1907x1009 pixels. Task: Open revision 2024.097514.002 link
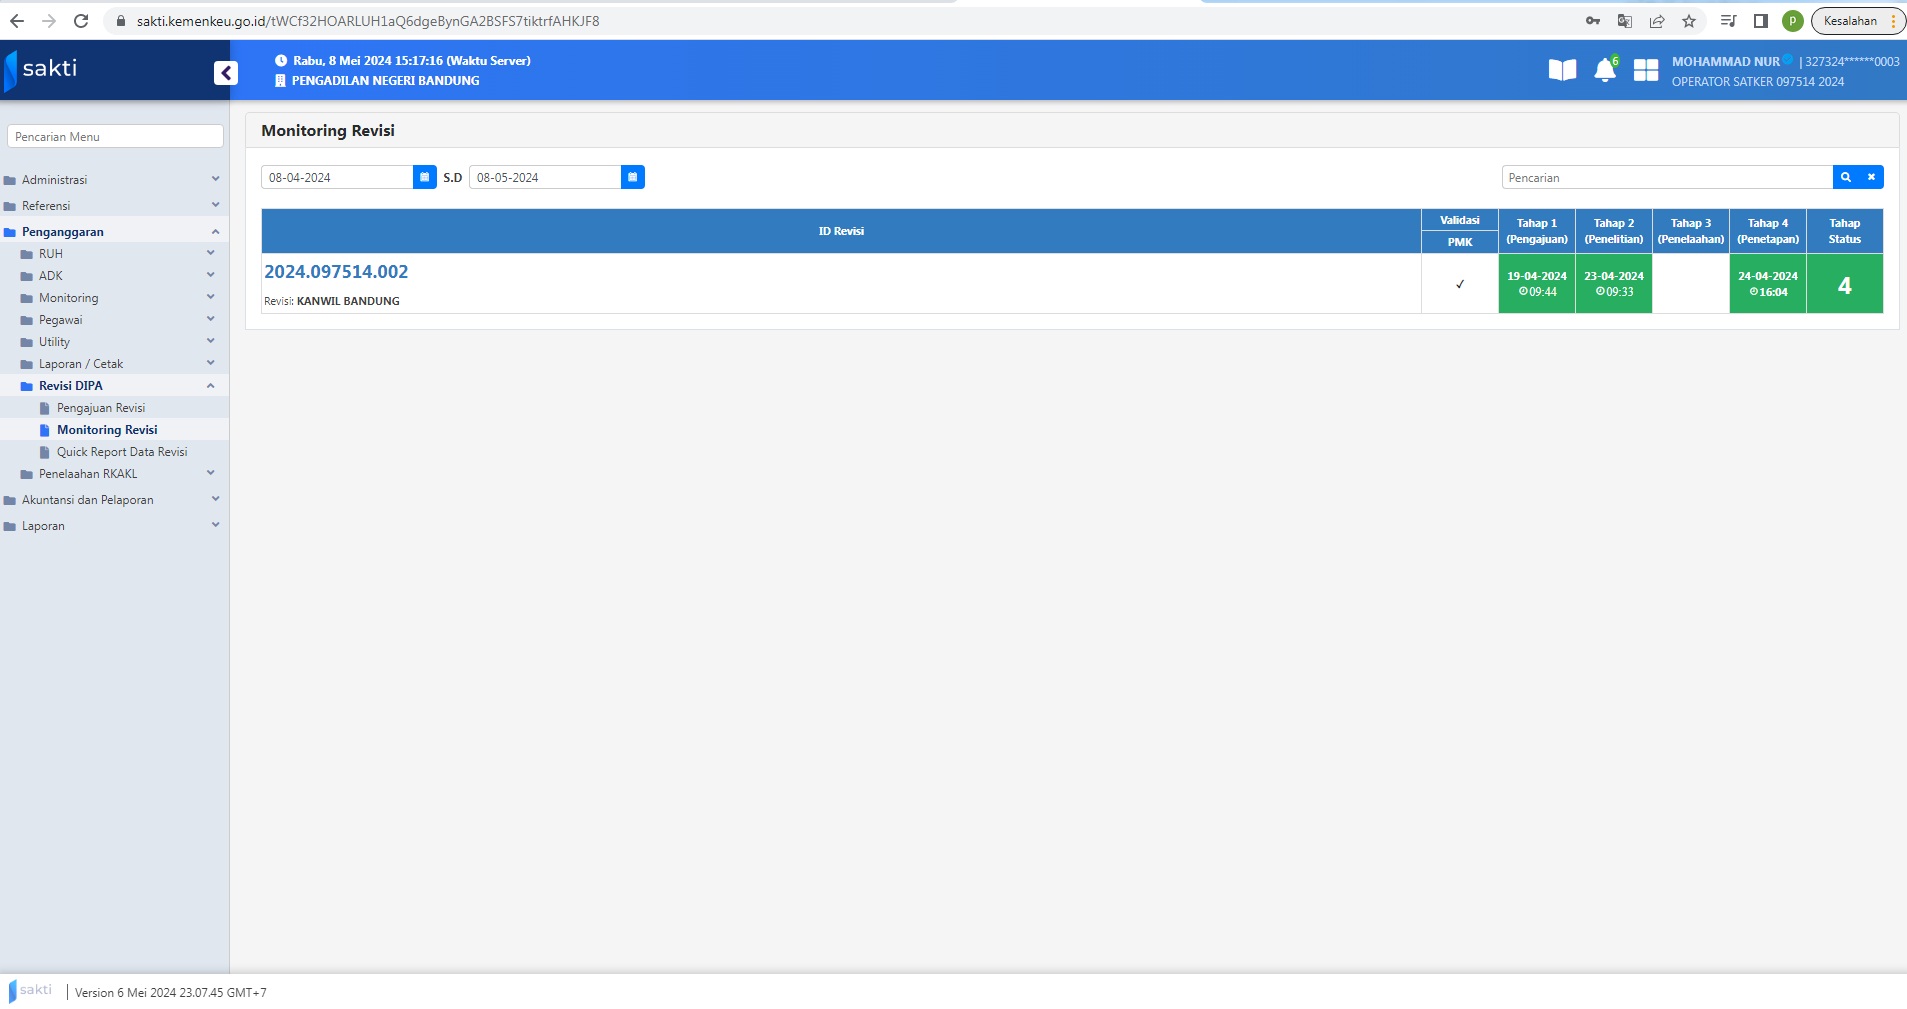(x=336, y=272)
